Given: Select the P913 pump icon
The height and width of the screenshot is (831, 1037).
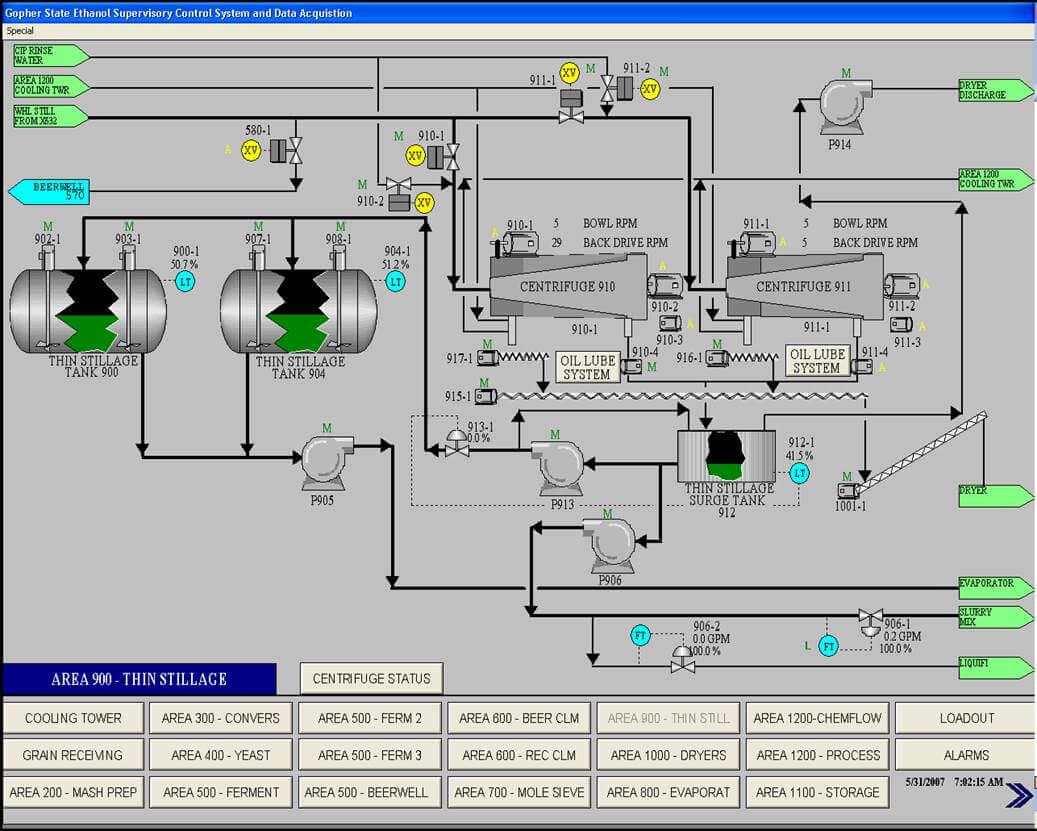Looking at the screenshot, I should (559, 467).
